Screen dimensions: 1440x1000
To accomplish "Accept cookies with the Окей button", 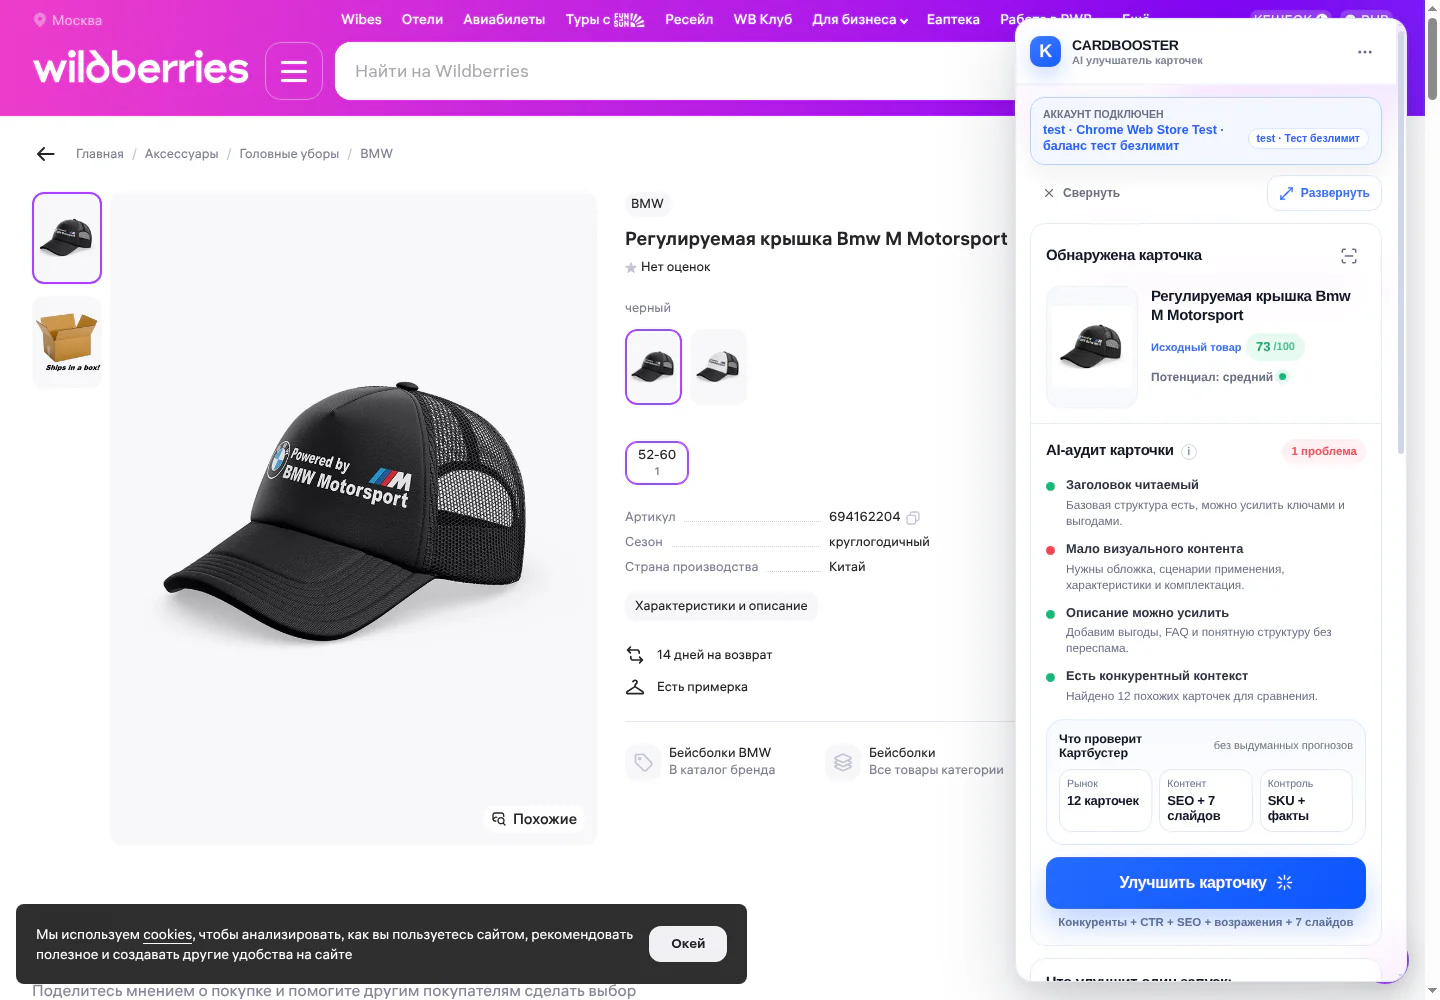I will [x=688, y=944].
